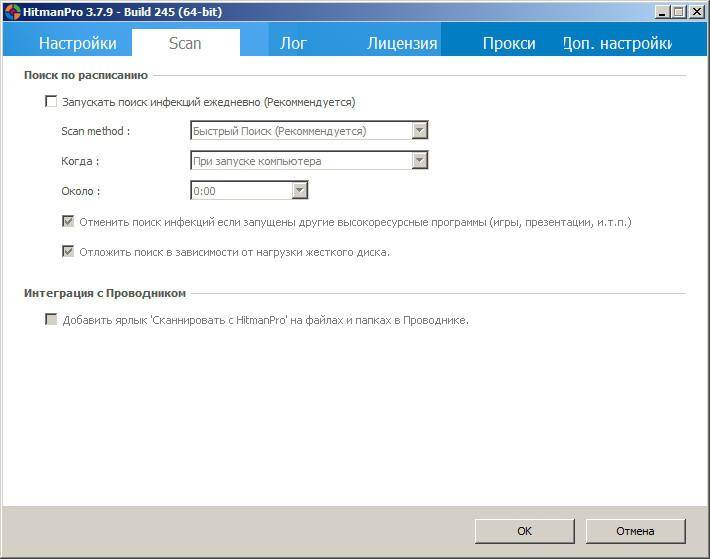Switch to the Настройки tab
The width and height of the screenshot is (710, 559).
click(77, 43)
